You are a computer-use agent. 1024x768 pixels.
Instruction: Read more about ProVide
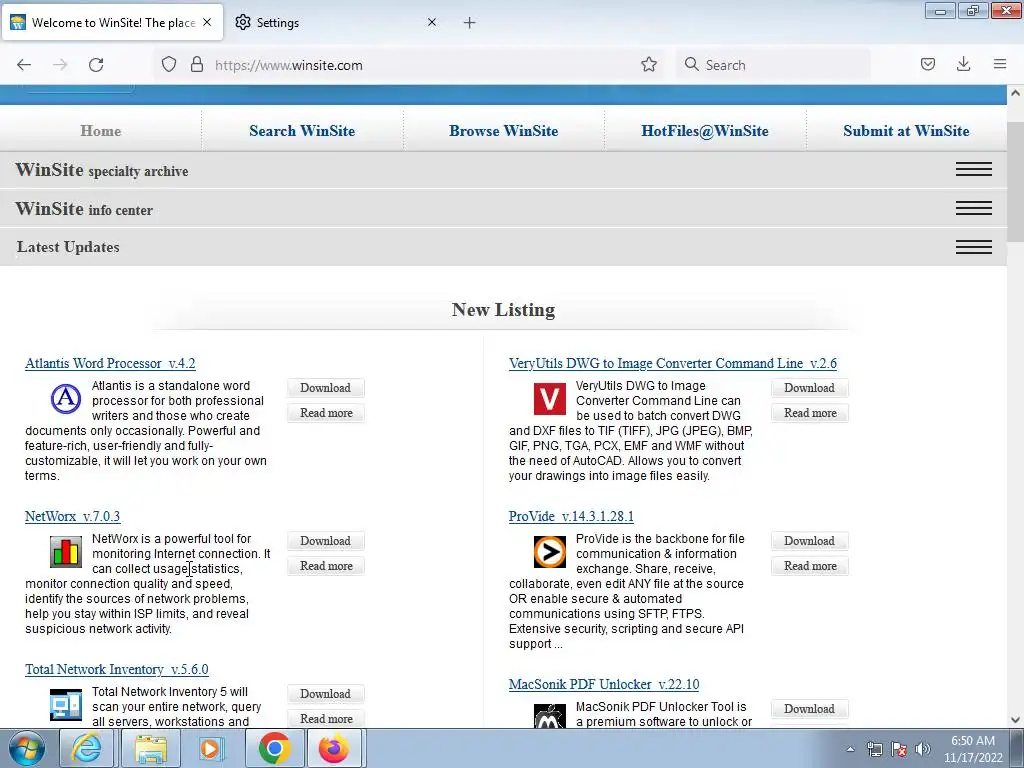pyautogui.click(x=810, y=566)
